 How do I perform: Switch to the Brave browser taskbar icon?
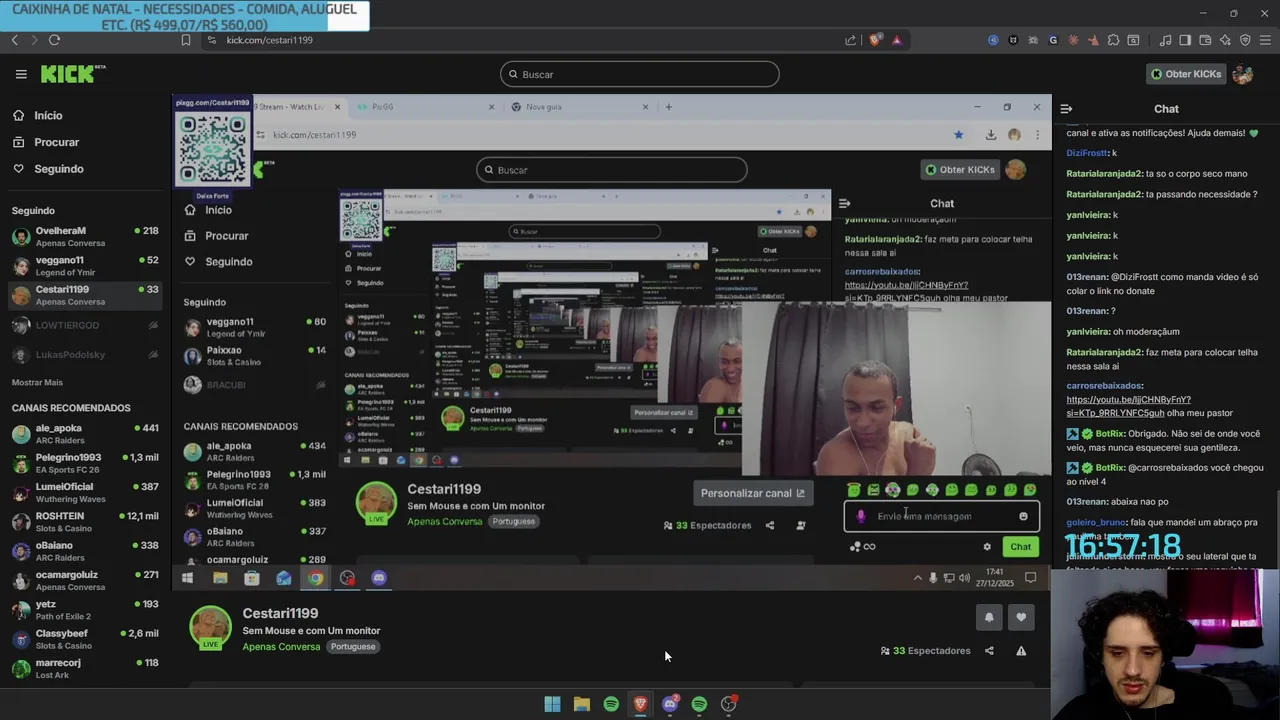click(x=640, y=704)
